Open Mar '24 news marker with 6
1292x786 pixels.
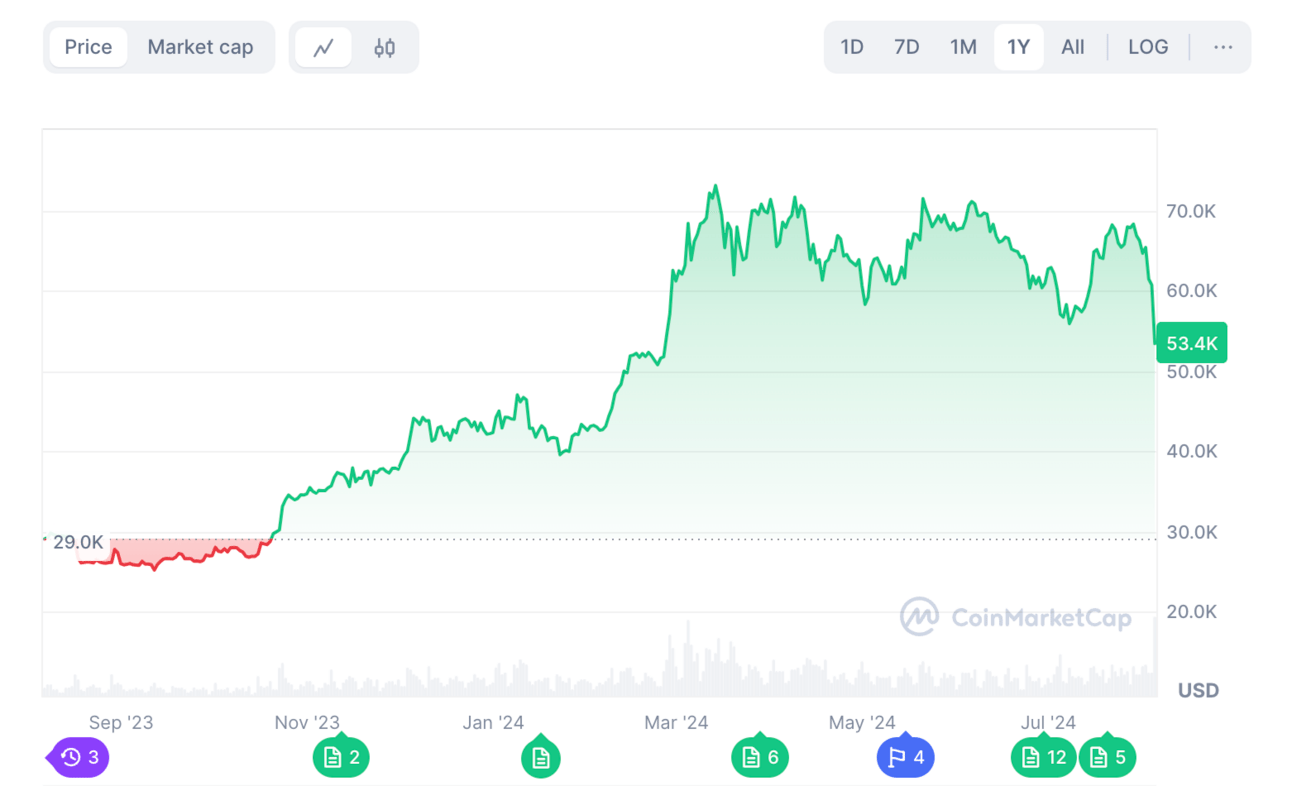click(x=760, y=757)
